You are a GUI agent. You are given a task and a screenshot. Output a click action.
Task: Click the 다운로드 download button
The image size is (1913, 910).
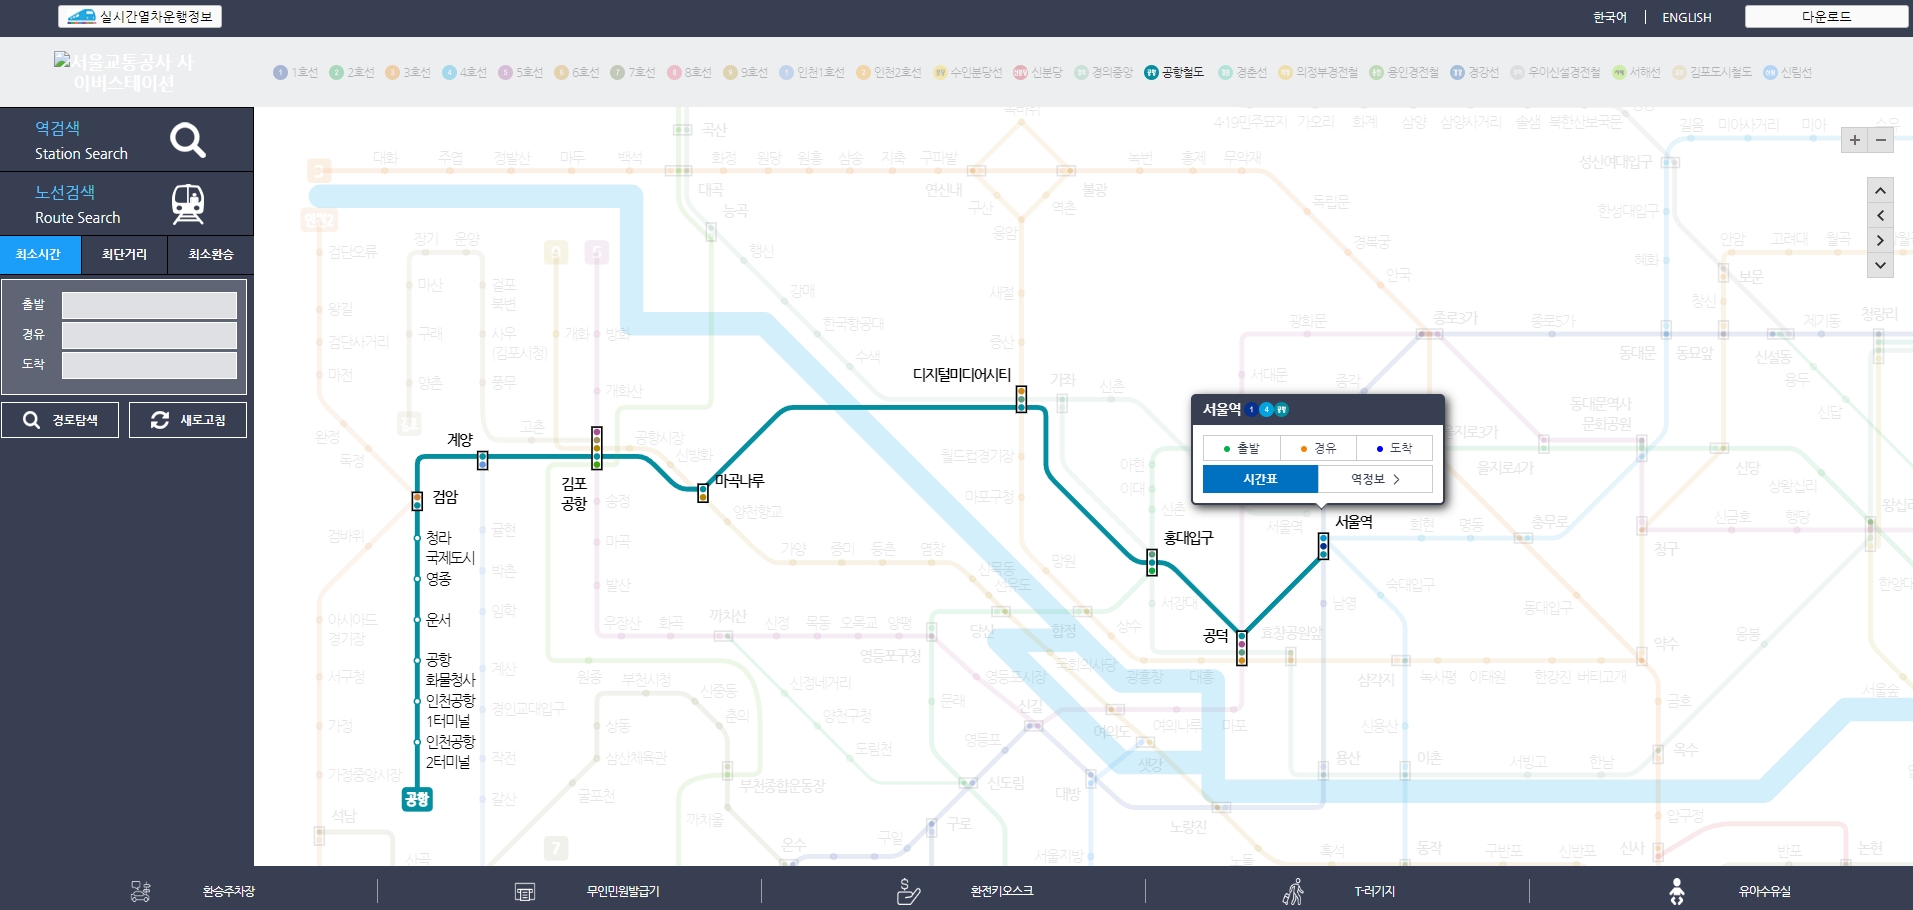coord(1826,16)
